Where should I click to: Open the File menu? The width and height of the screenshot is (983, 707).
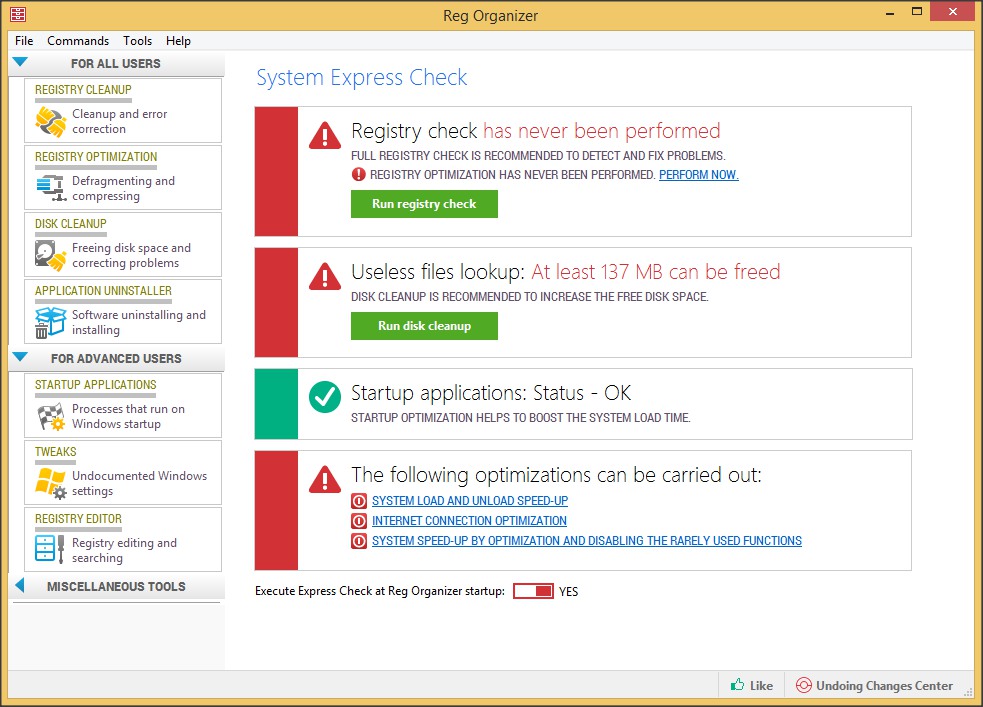pyautogui.click(x=24, y=41)
